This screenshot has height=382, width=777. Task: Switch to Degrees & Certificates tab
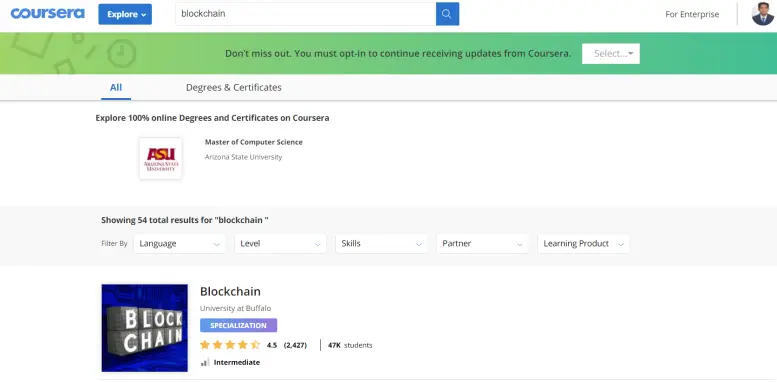click(233, 88)
